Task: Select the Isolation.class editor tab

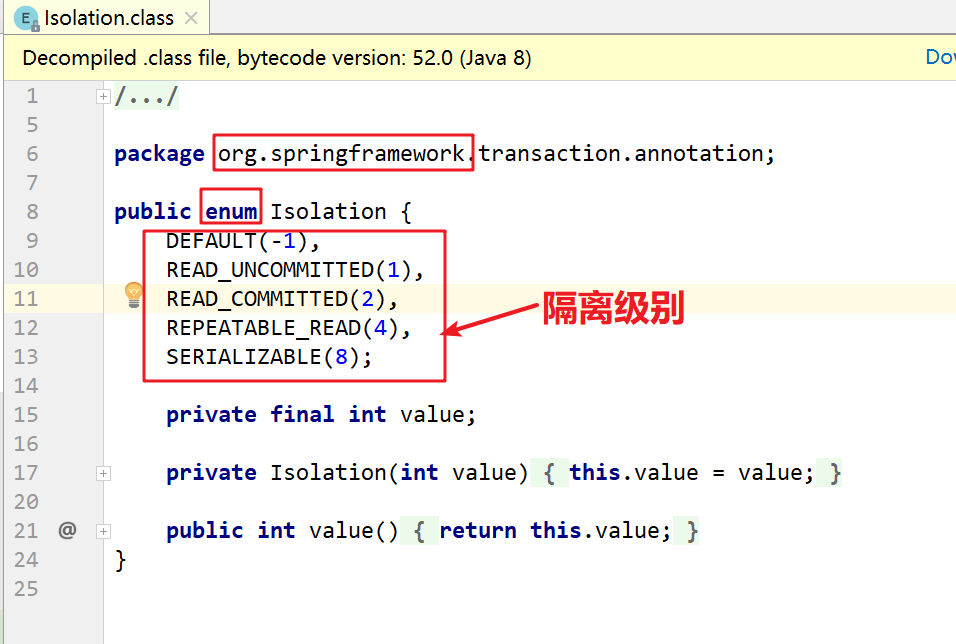Action: 107,18
